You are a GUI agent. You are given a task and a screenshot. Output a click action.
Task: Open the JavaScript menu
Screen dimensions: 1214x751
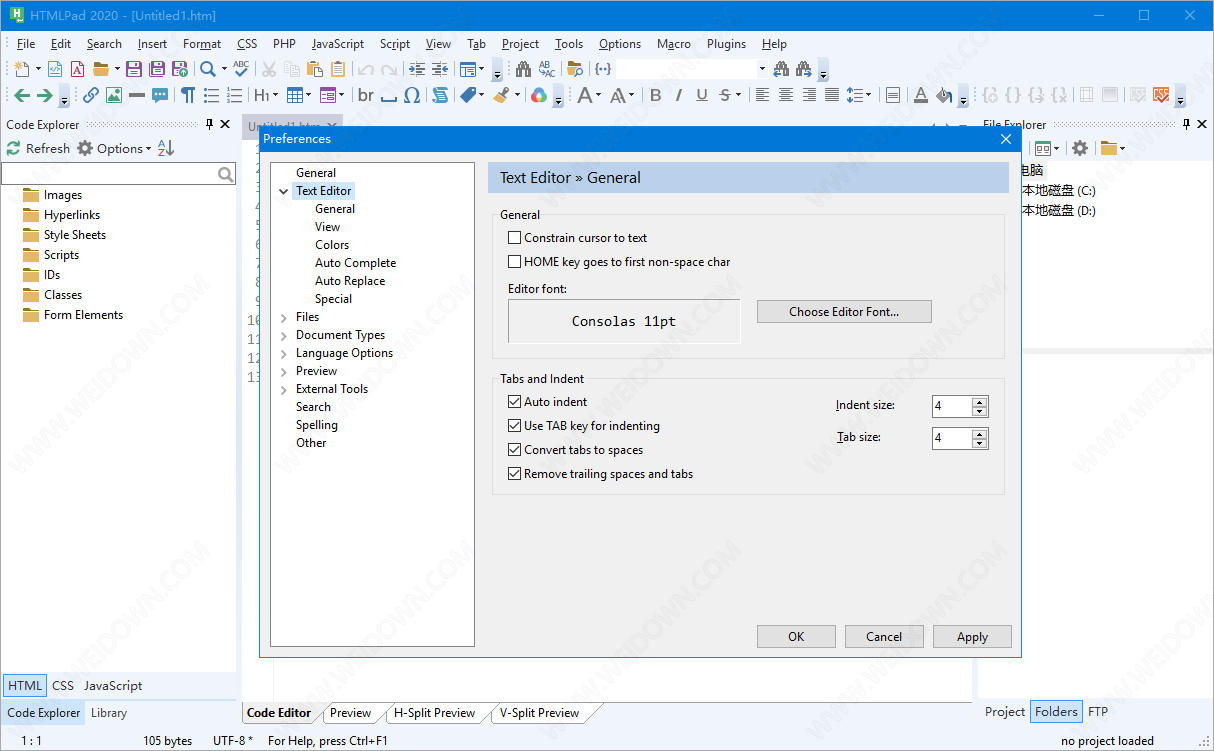pyautogui.click(x=338, y=44)
